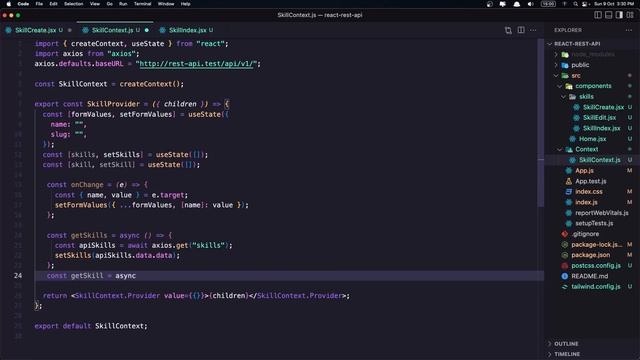Collapse the Context folder
The width and height of the screenshot is (640, 360).
587,149
